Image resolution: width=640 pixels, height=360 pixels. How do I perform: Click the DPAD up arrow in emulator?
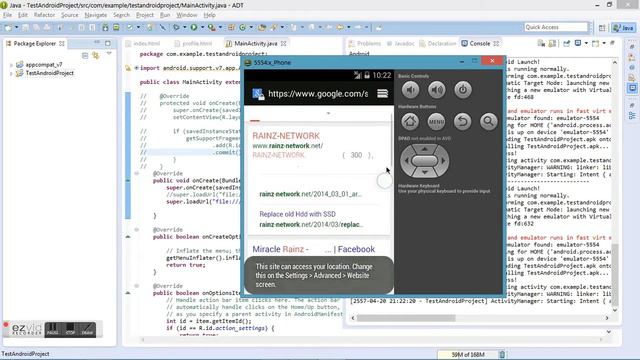424,149
